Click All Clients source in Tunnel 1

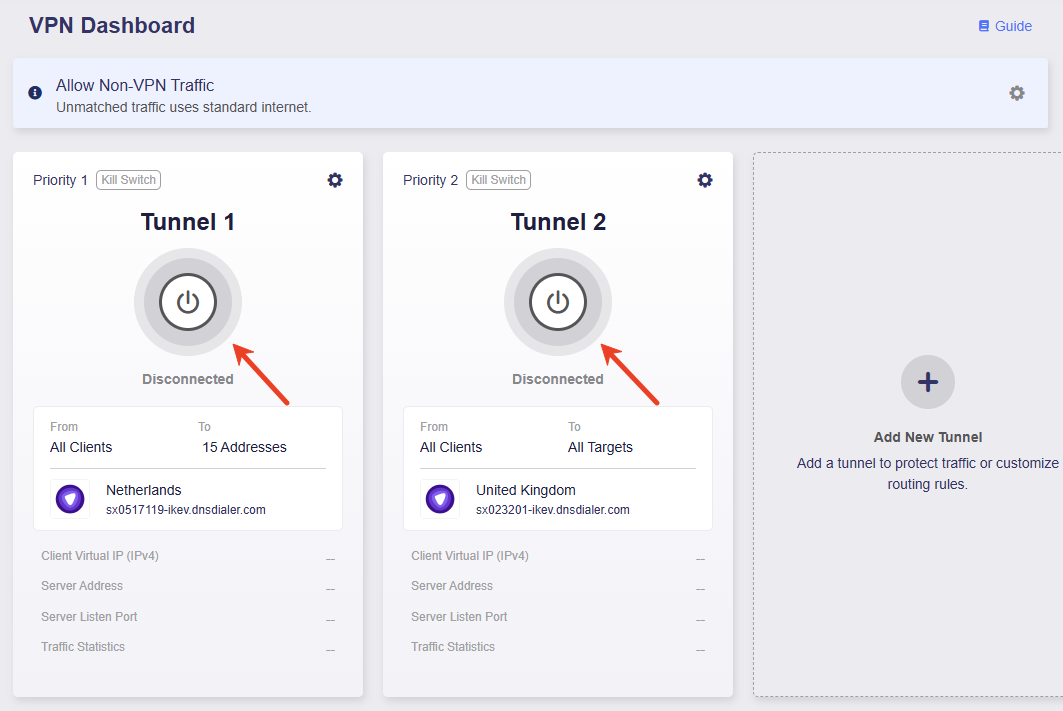click(81, 447)
